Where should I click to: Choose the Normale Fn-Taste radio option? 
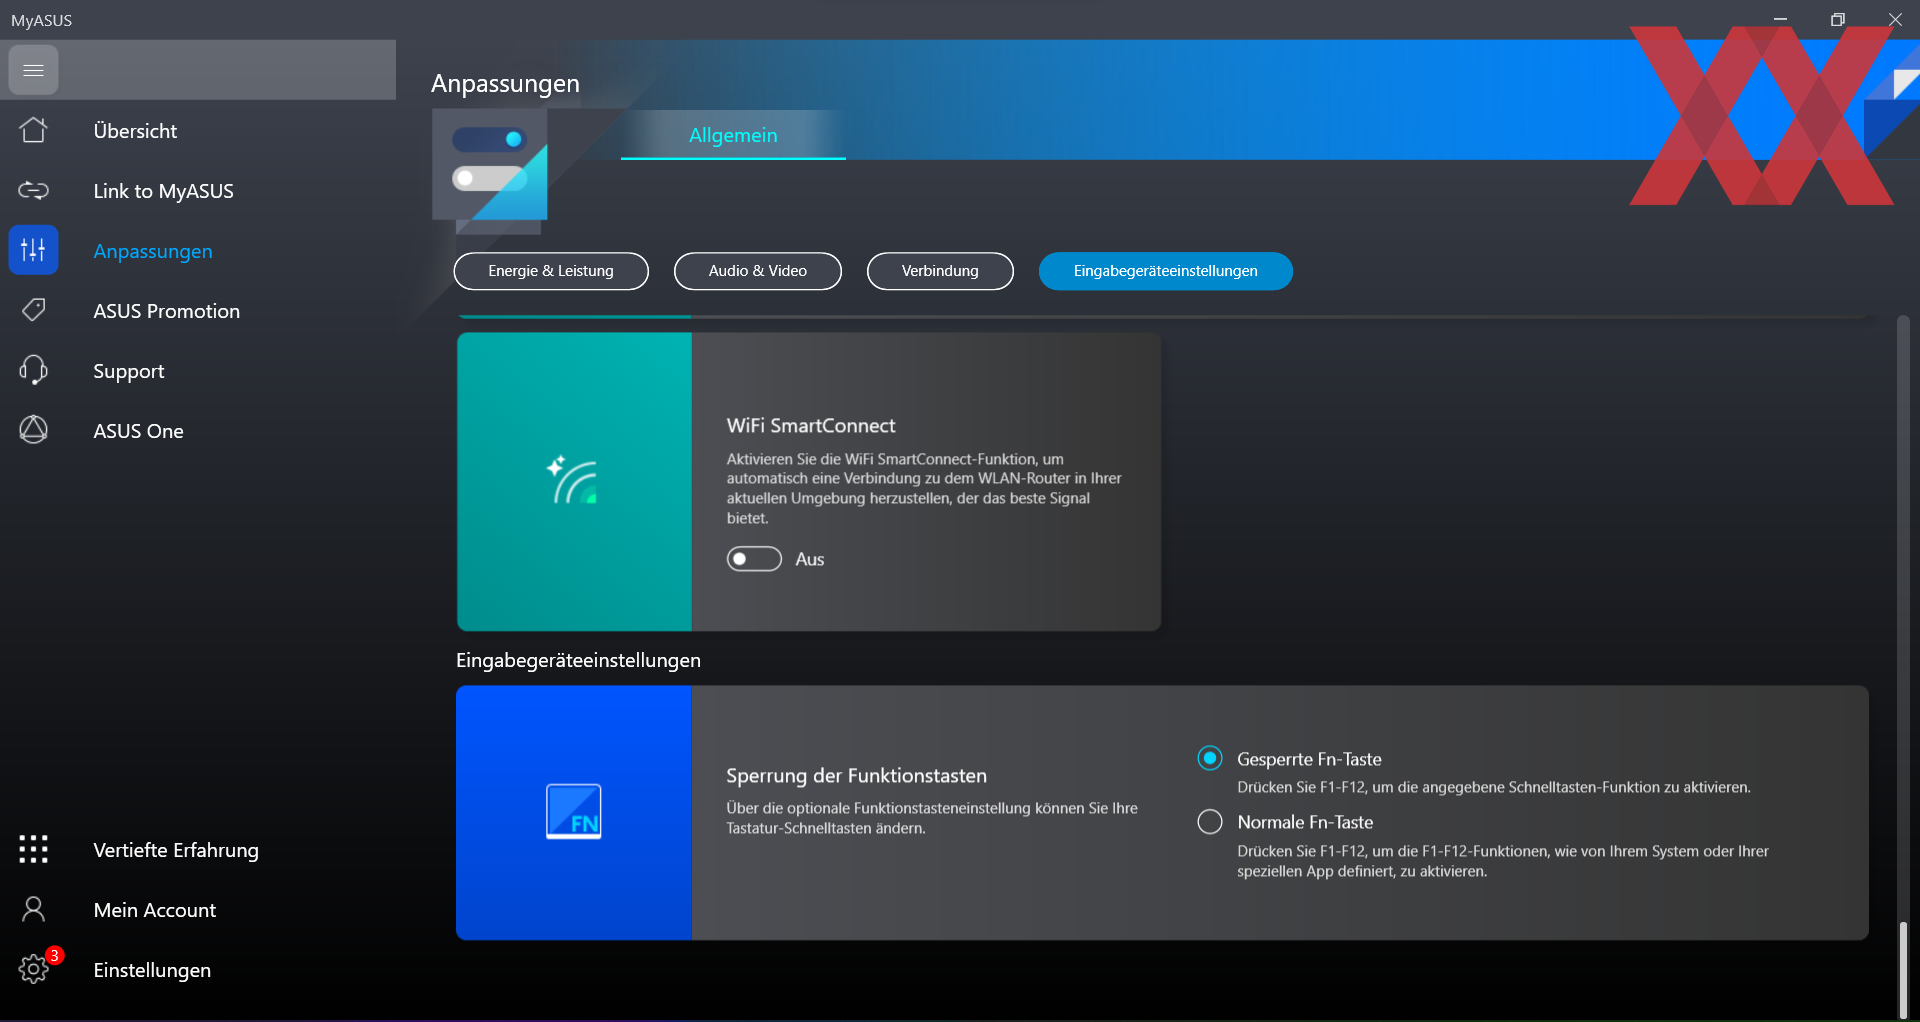[1210, 821]
